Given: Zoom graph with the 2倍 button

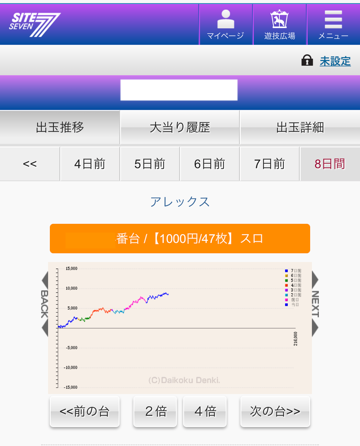Looking at the screenshot, I should pyautogui.click(x=155, y=411).
